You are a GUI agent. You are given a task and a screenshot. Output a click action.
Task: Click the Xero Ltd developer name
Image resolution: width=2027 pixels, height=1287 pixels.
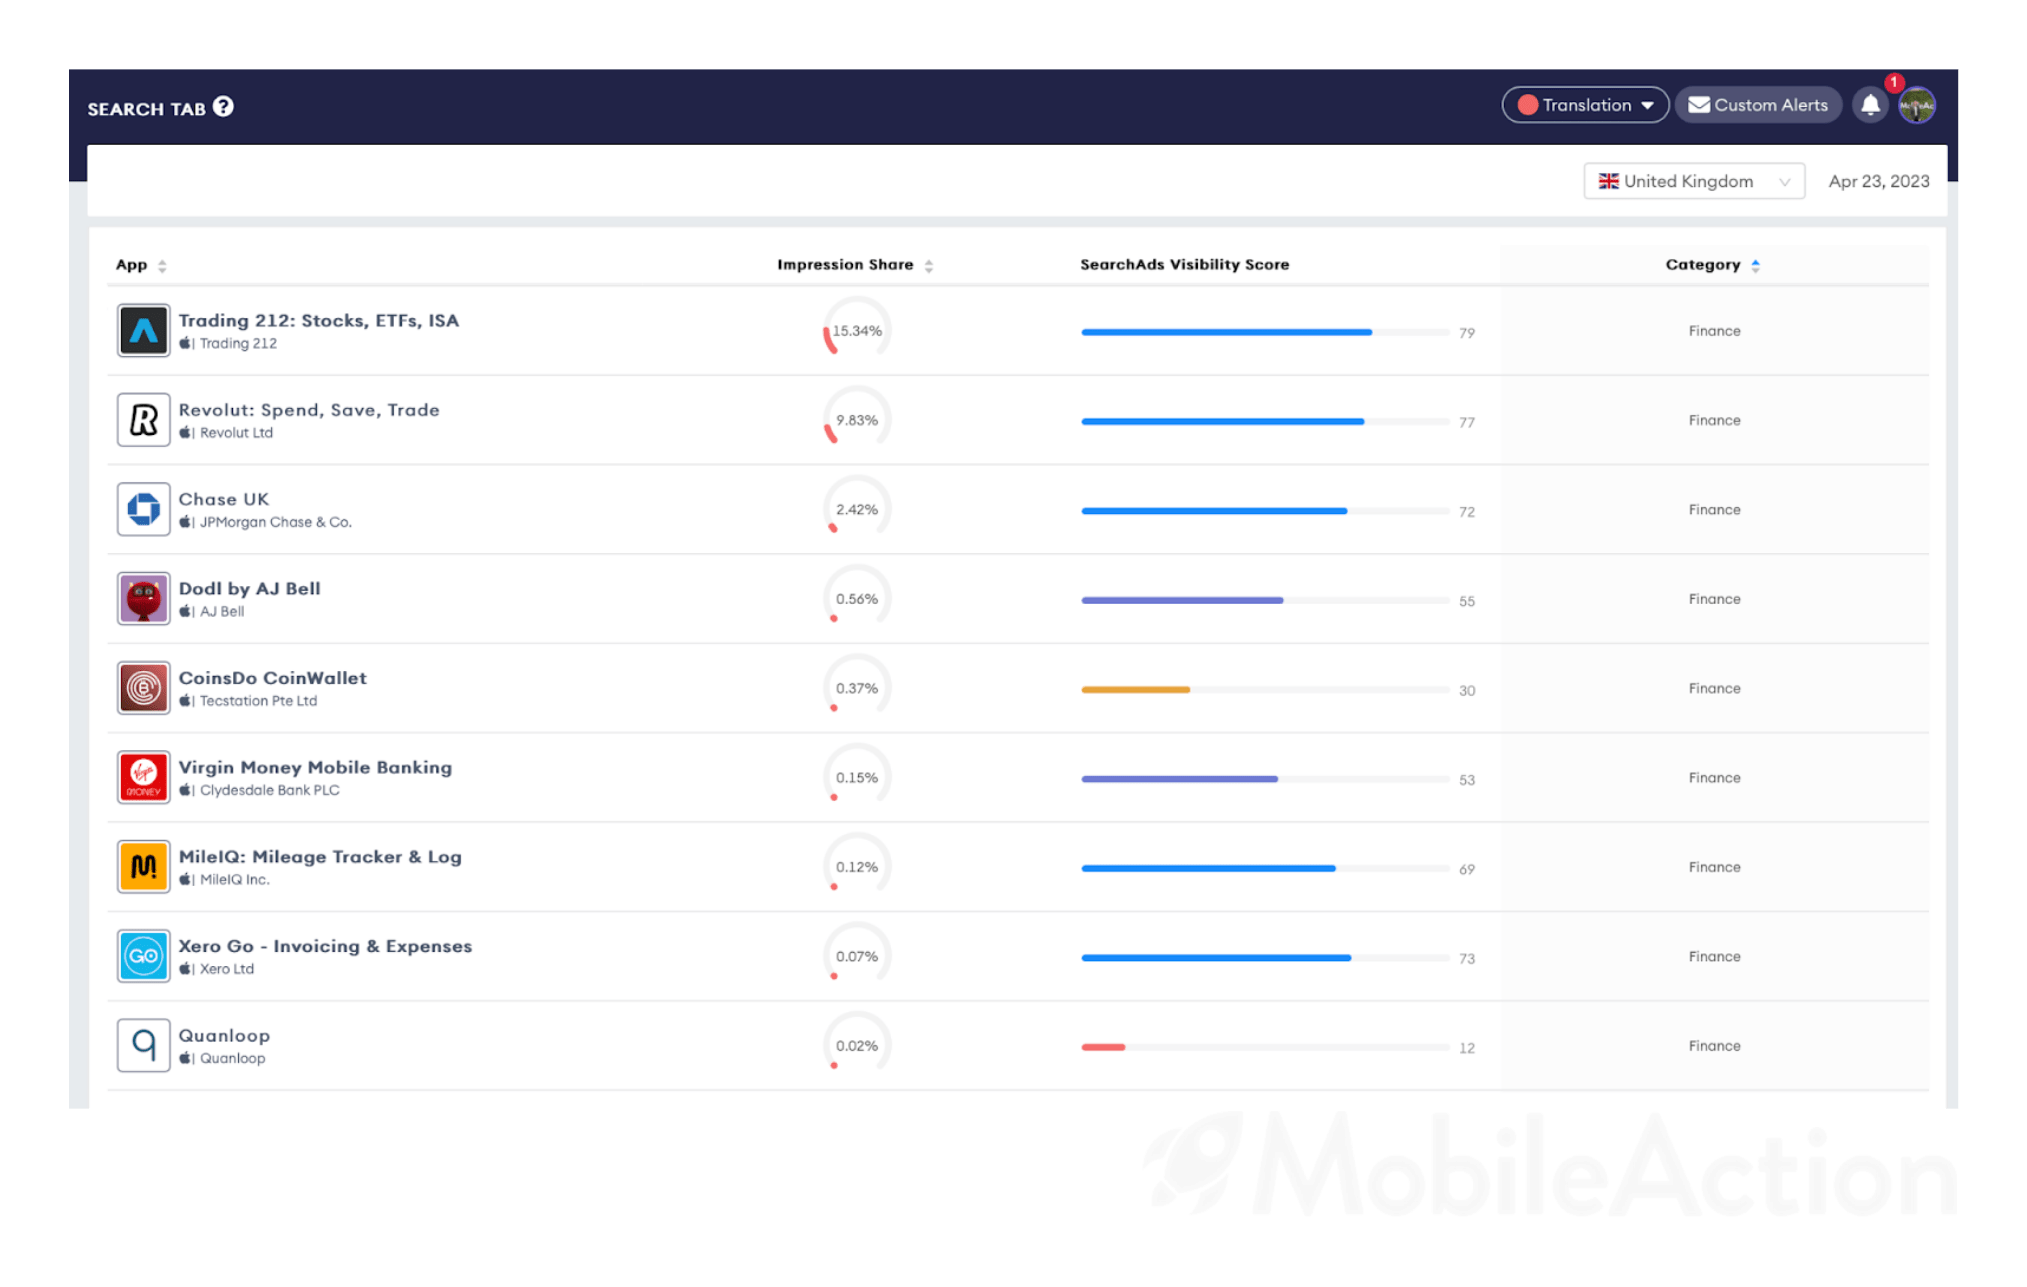(x=226, y=969)
